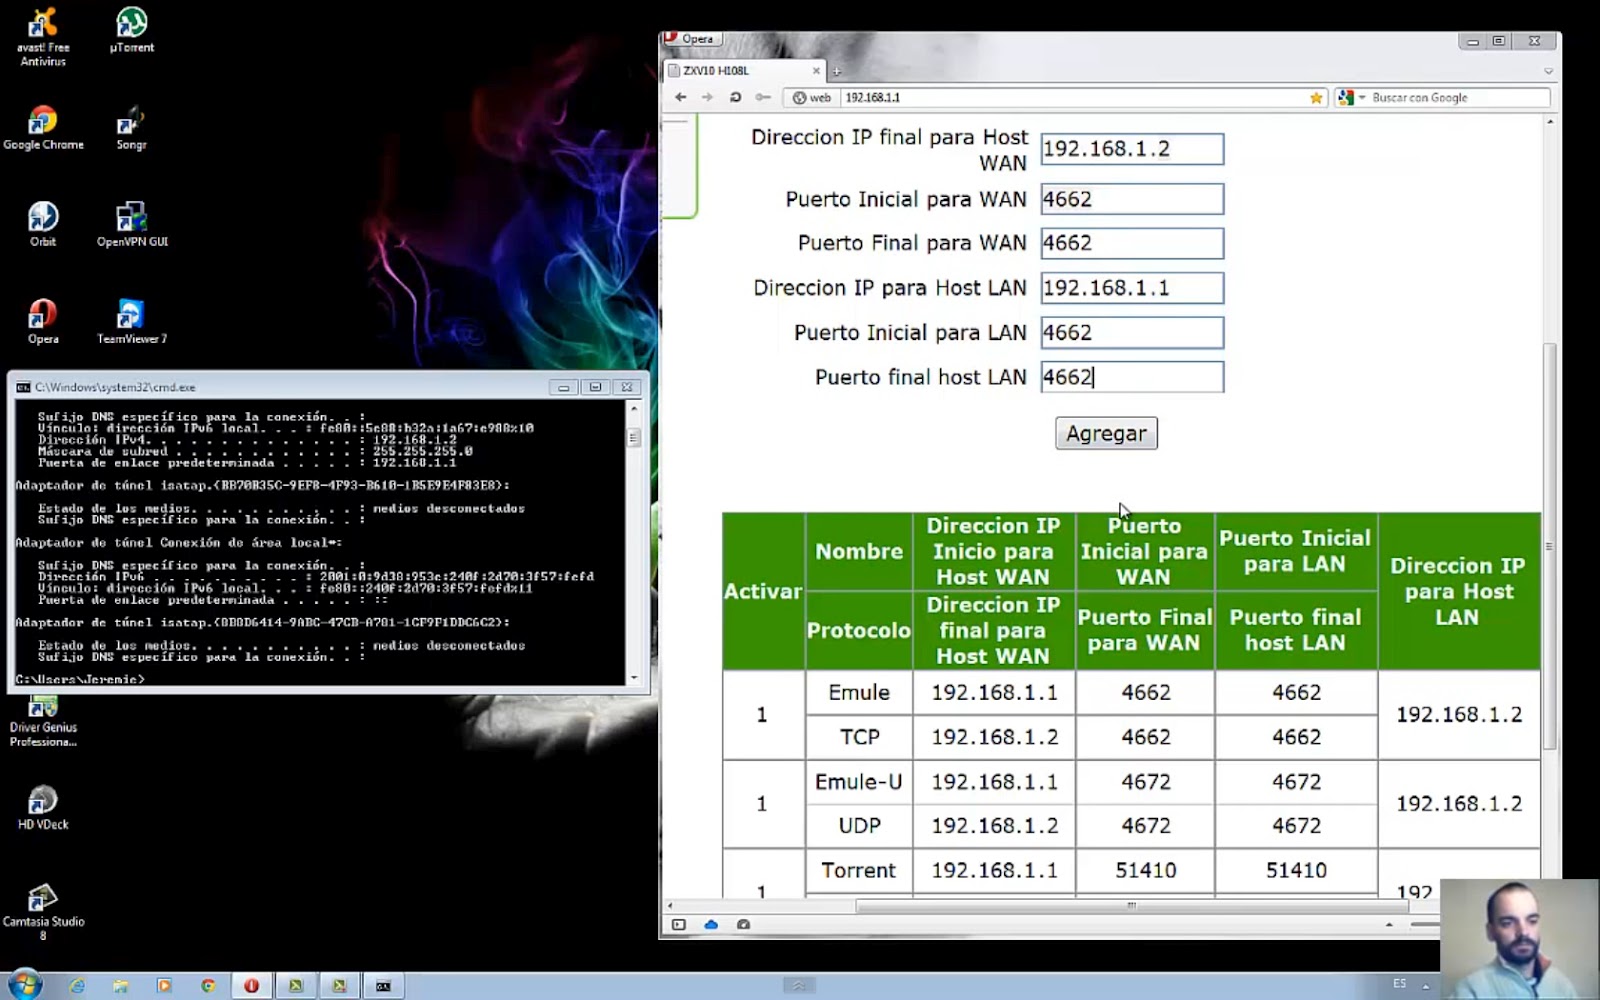Toggle the bookmark star in the address bar
1600x1000 pixels.
pyautogui.click(x=1315, y=97)
